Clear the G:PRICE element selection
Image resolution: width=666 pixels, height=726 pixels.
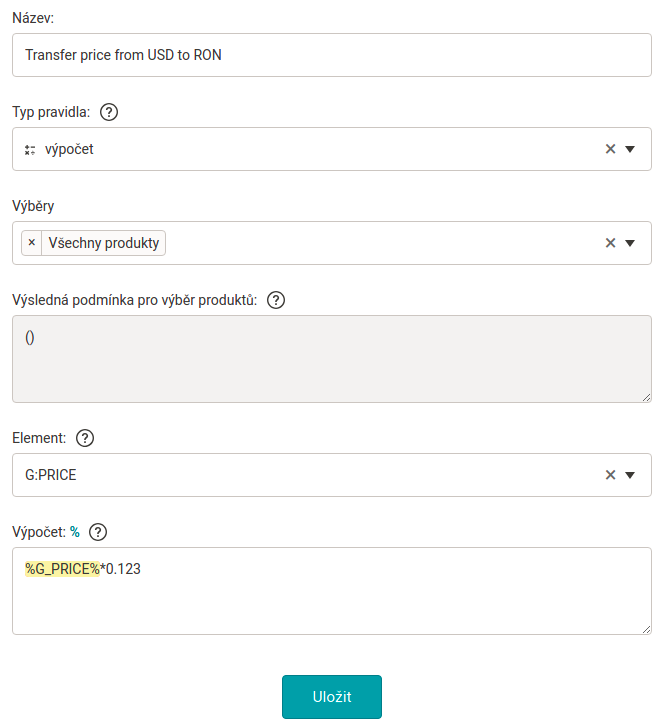click(610, 475)
